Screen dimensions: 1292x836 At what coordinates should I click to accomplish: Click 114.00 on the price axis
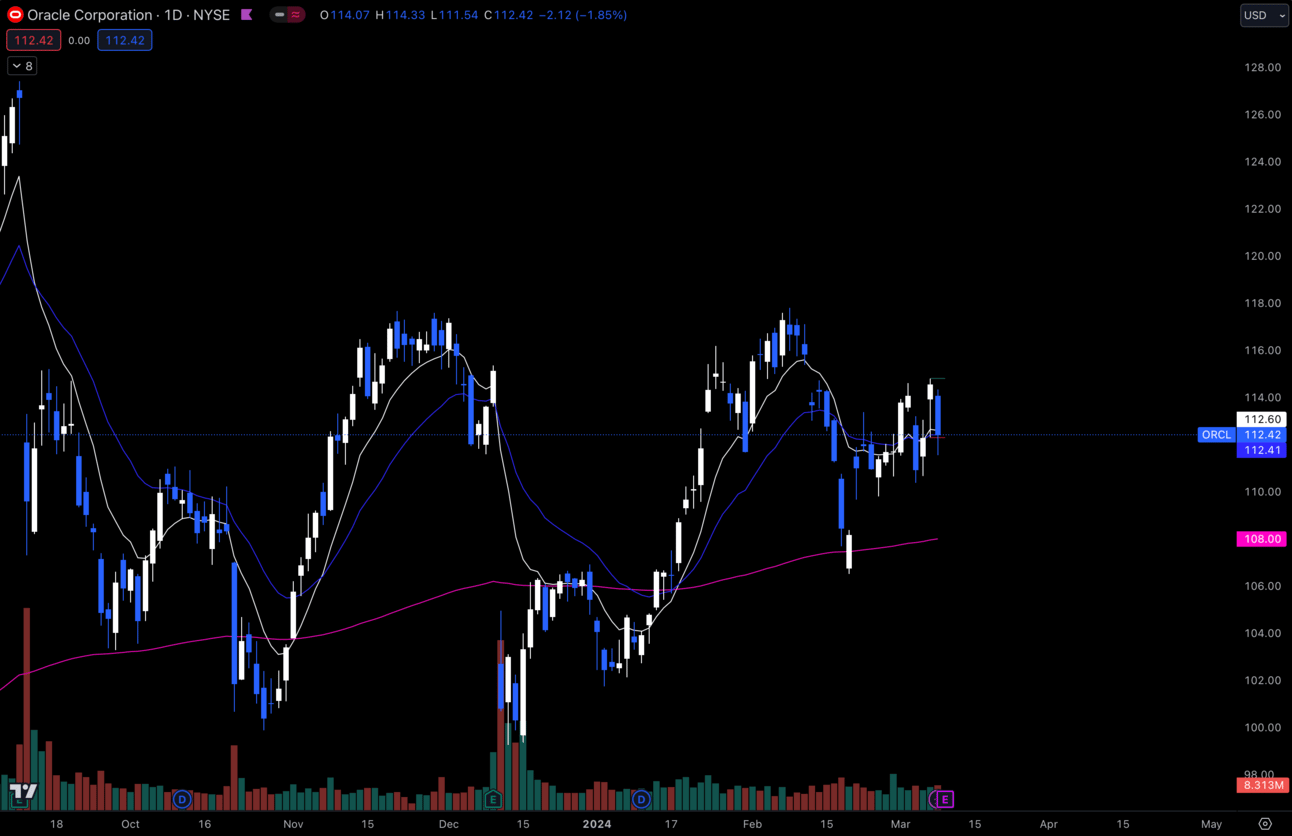tap(1261, 398)
